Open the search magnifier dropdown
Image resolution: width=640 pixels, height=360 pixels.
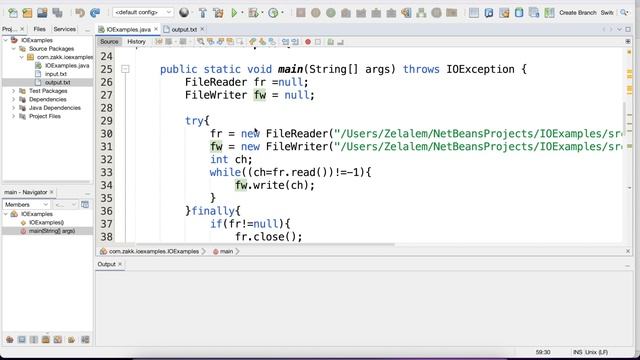click(x=624, y=13)
